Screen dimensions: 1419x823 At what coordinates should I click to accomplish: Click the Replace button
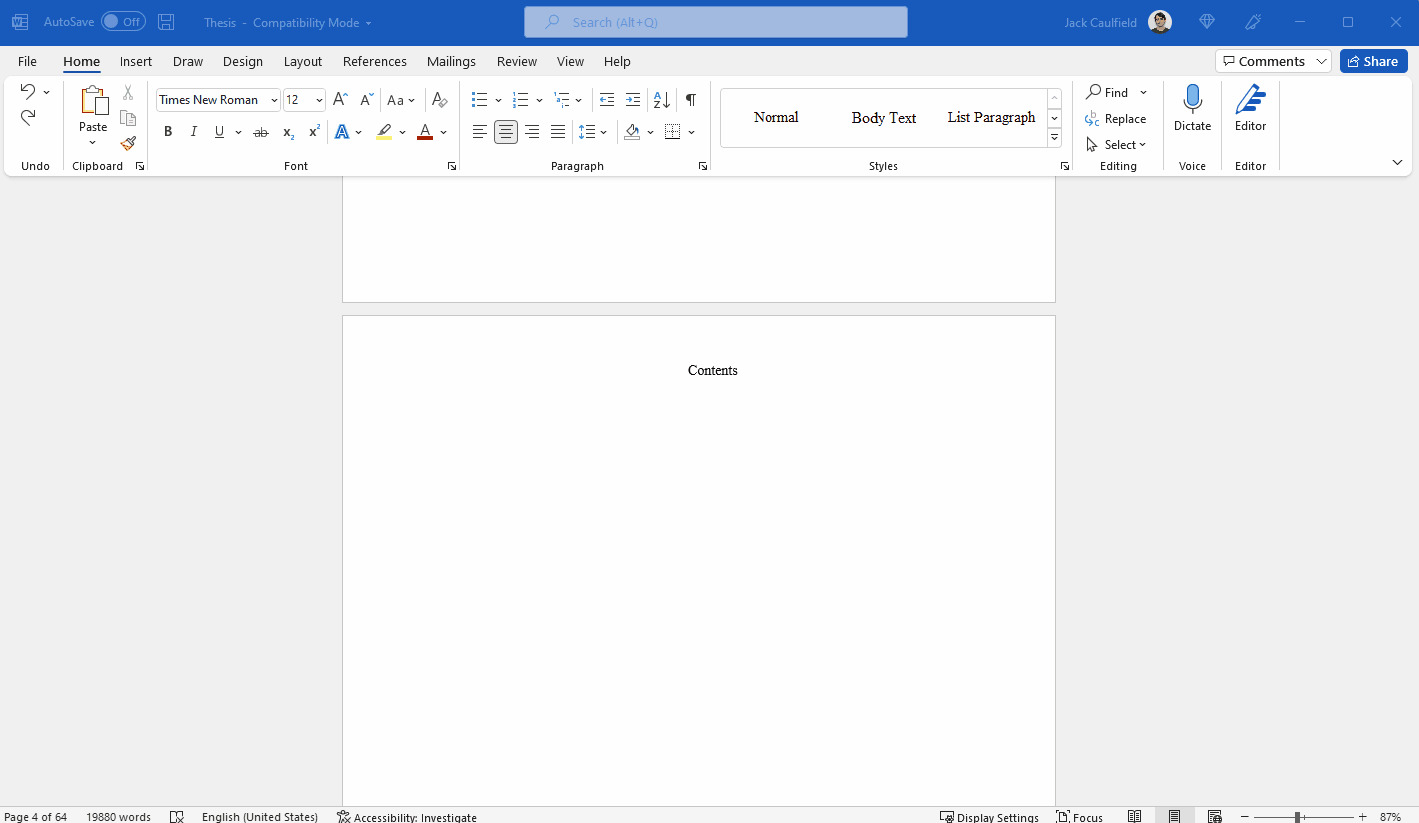tap(1116, 118)
